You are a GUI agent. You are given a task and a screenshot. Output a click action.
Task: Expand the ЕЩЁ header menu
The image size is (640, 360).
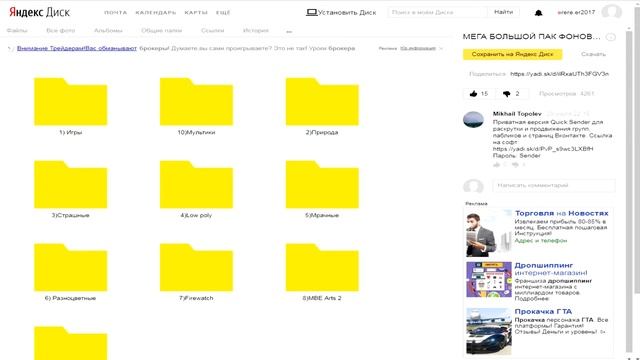point(223,13)
